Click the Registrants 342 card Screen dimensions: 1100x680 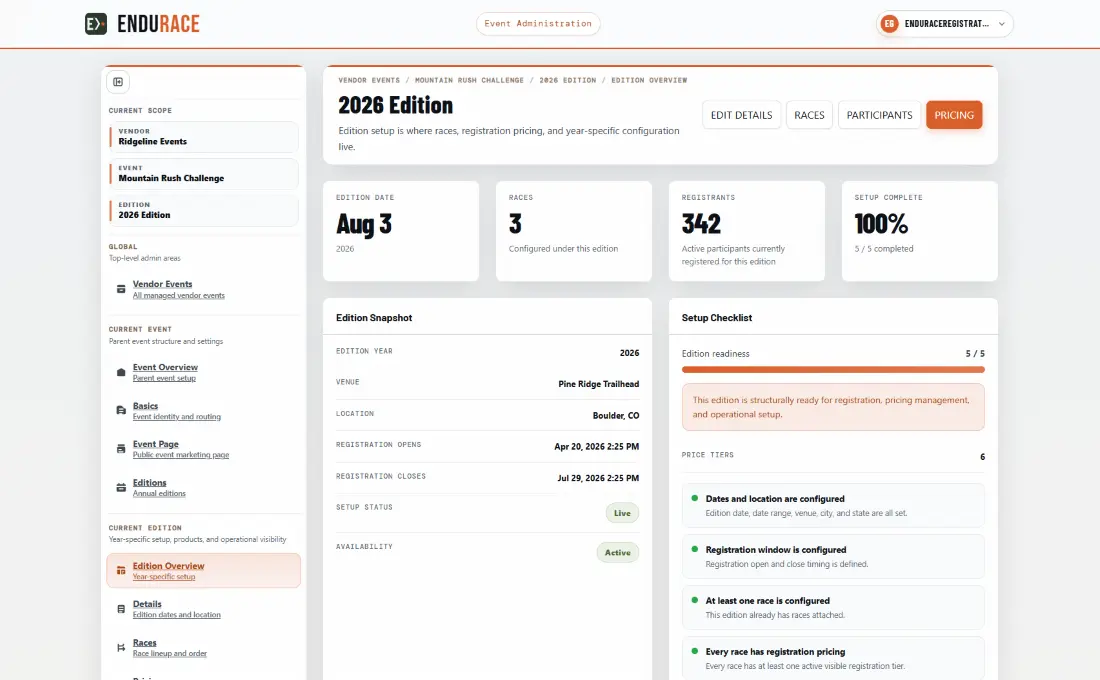pos(746,231)
